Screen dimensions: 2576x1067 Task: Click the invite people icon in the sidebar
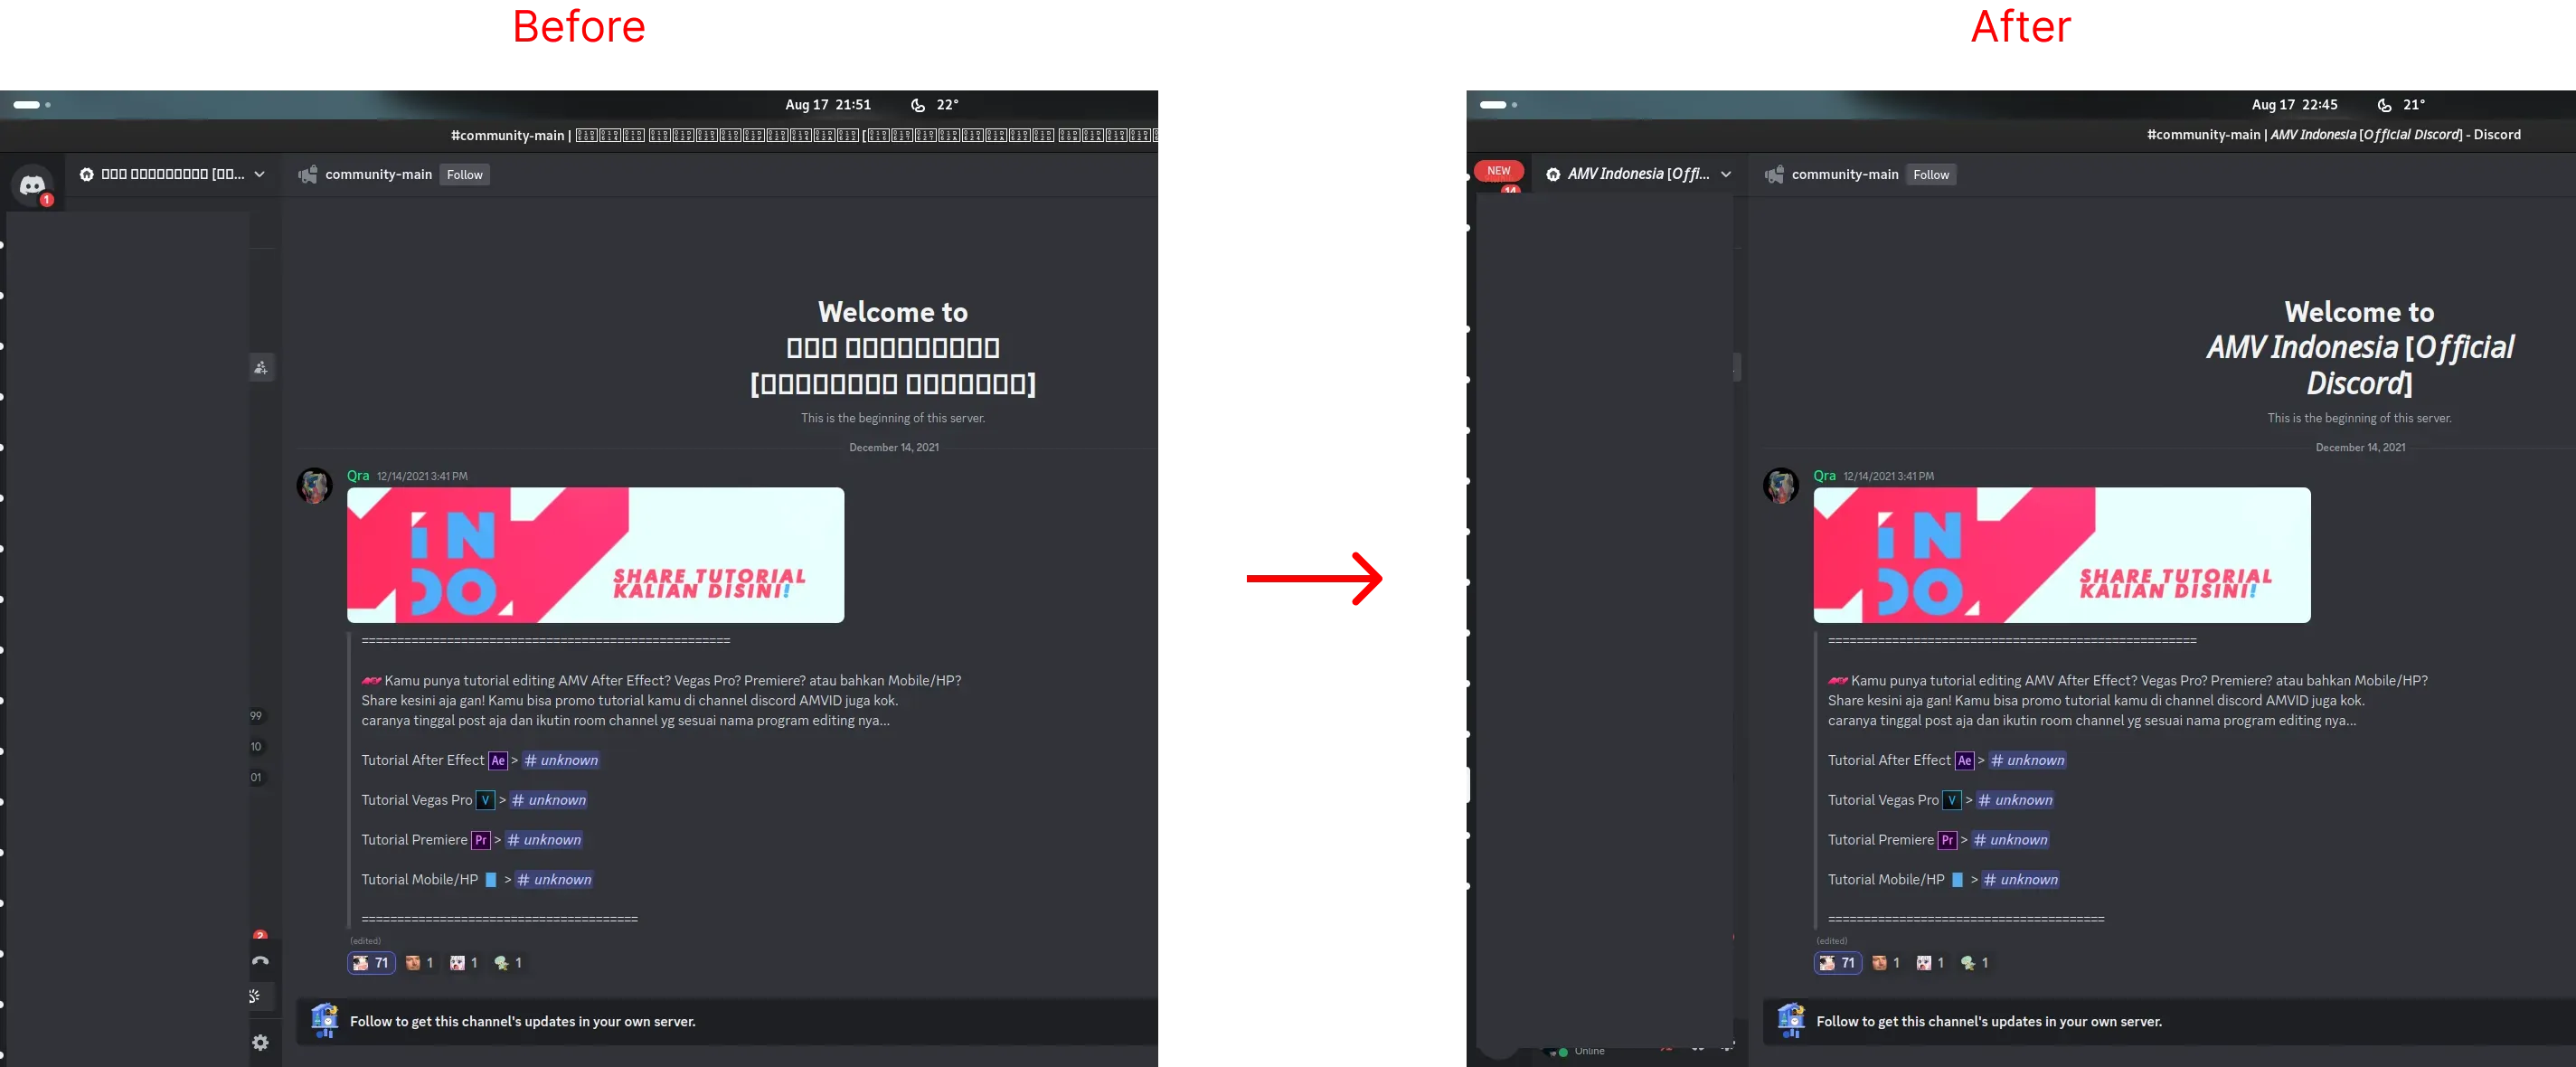[x=262, y=368]
